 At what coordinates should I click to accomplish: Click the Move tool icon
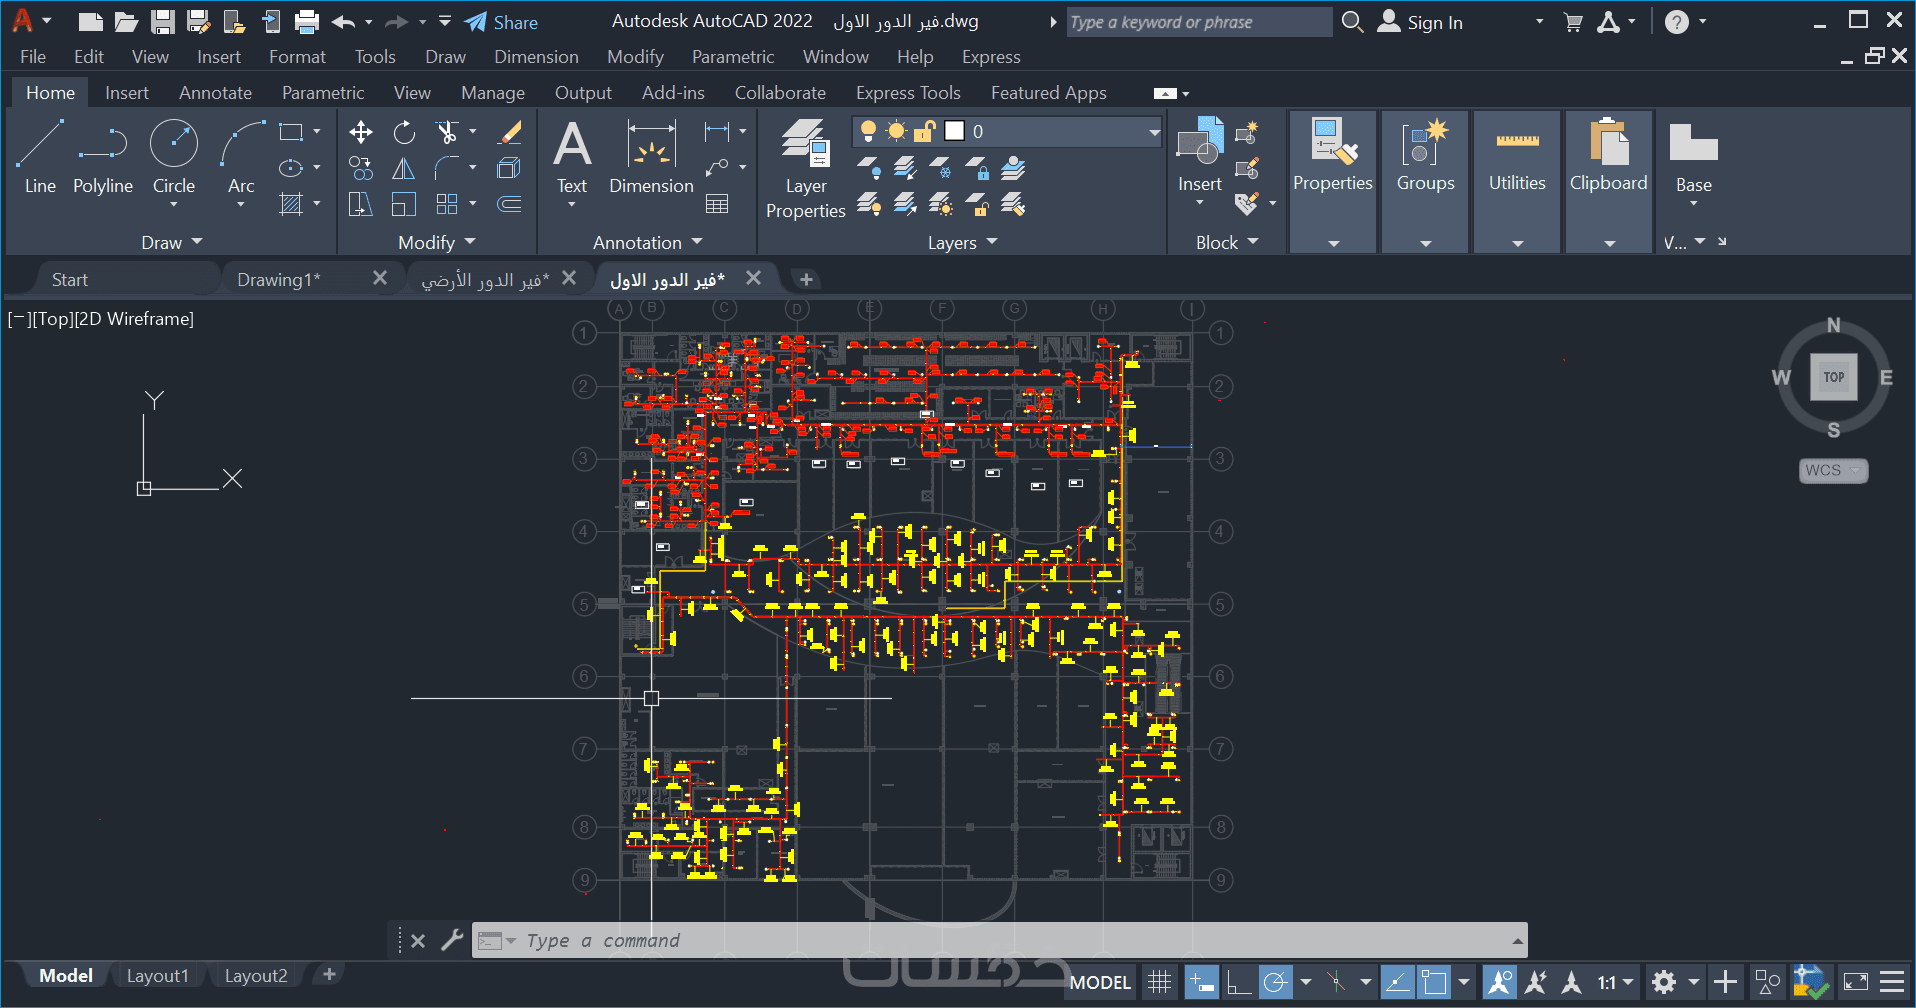(361, 132)
